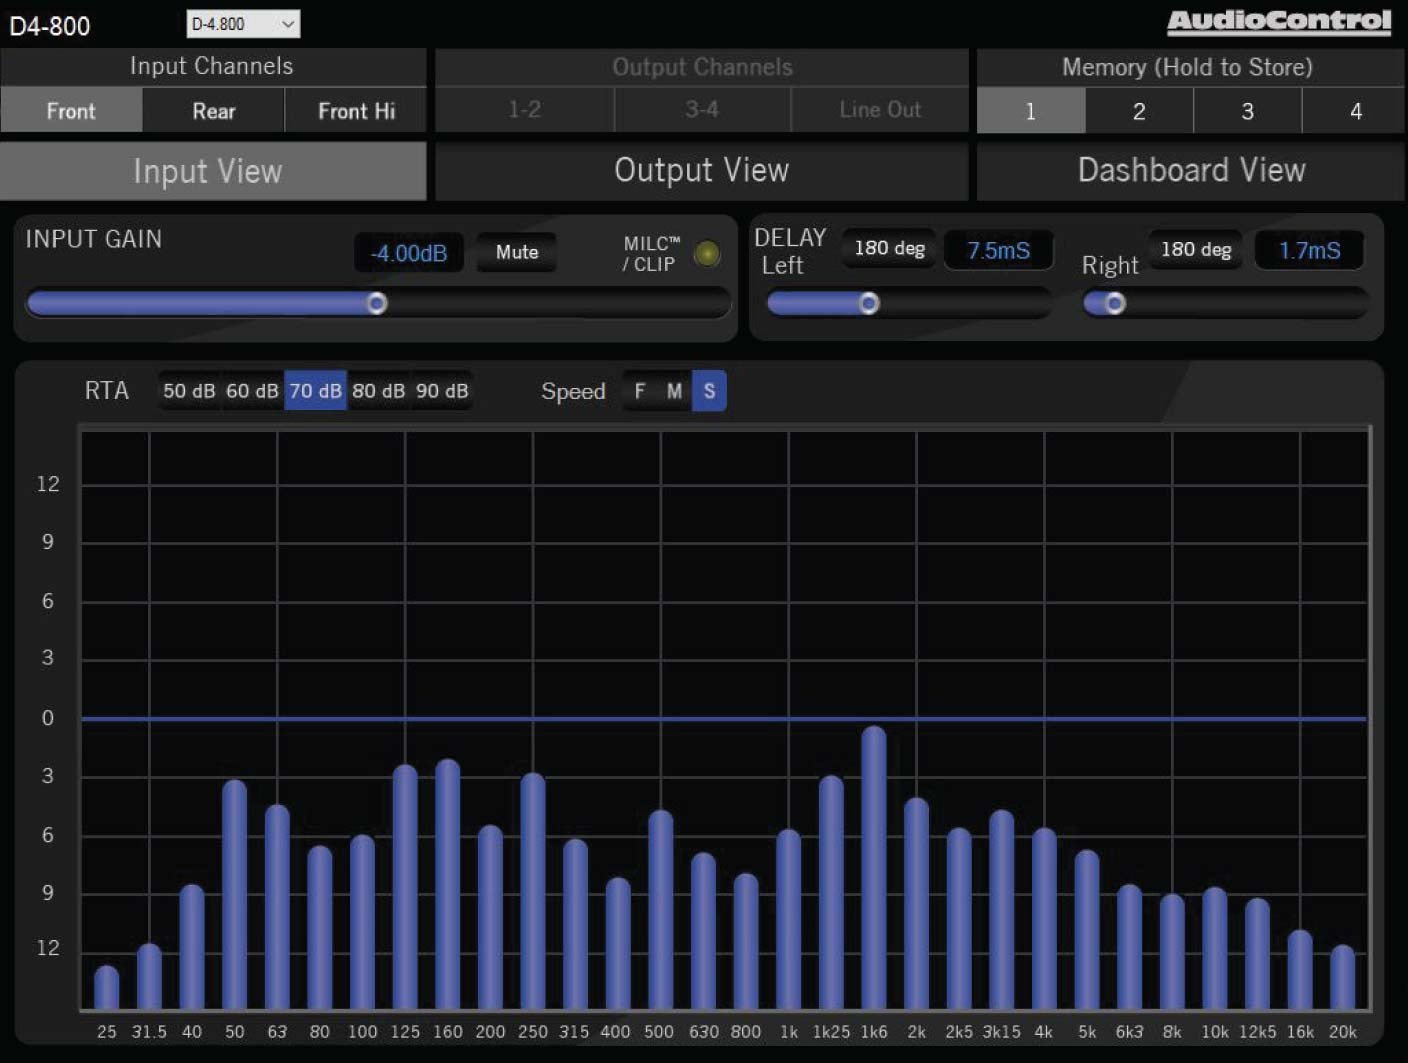Select Memory preset 3
1408x1063 pixels.
pos(1247,111)
